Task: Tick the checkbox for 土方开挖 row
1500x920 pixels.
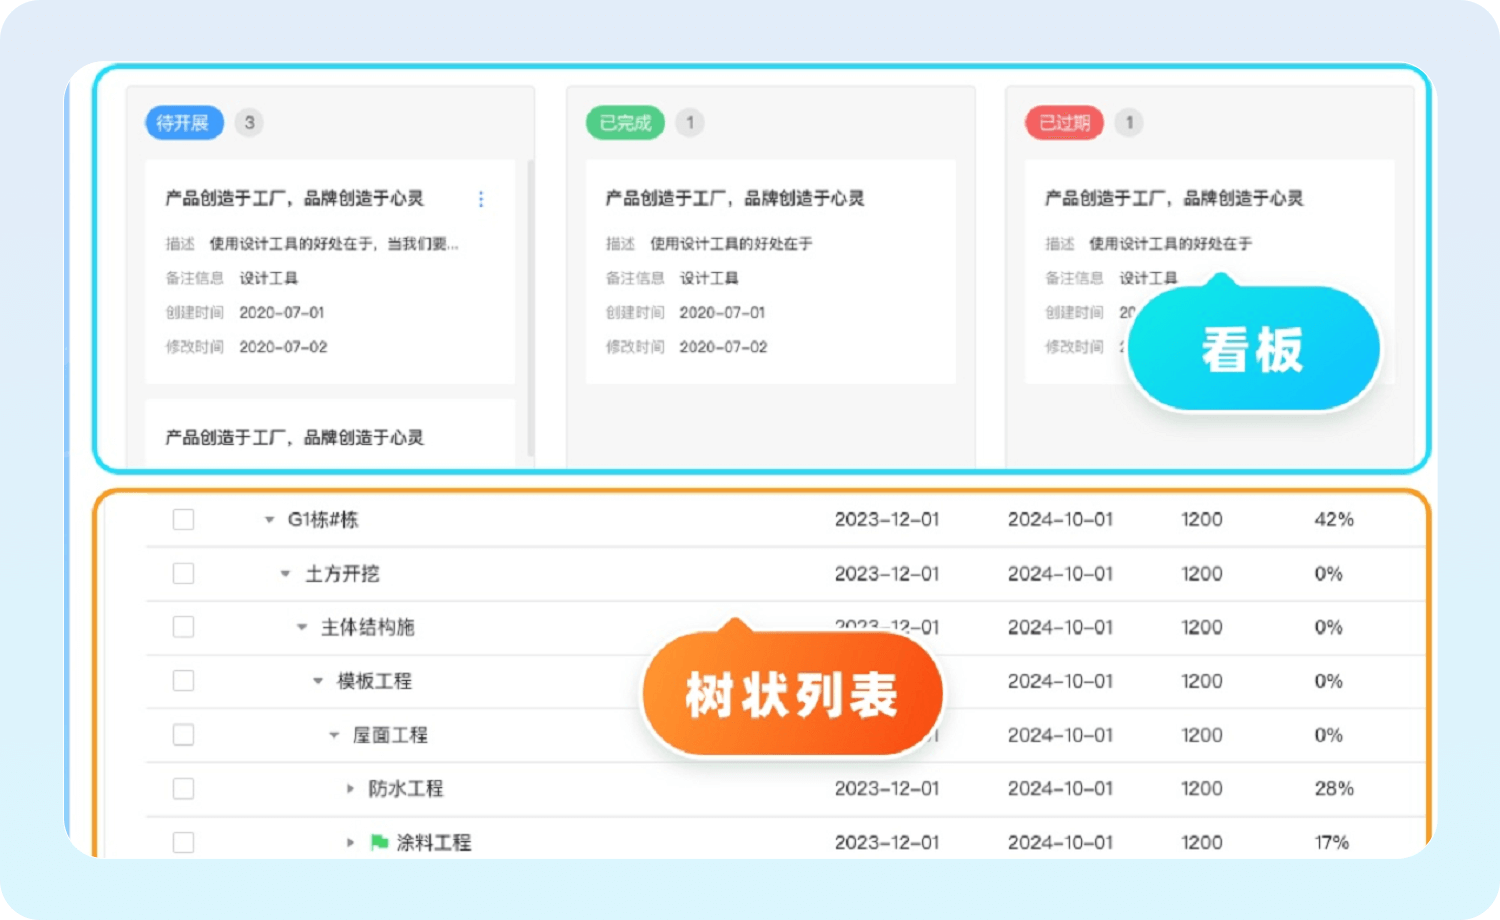Action: [183, 574]
